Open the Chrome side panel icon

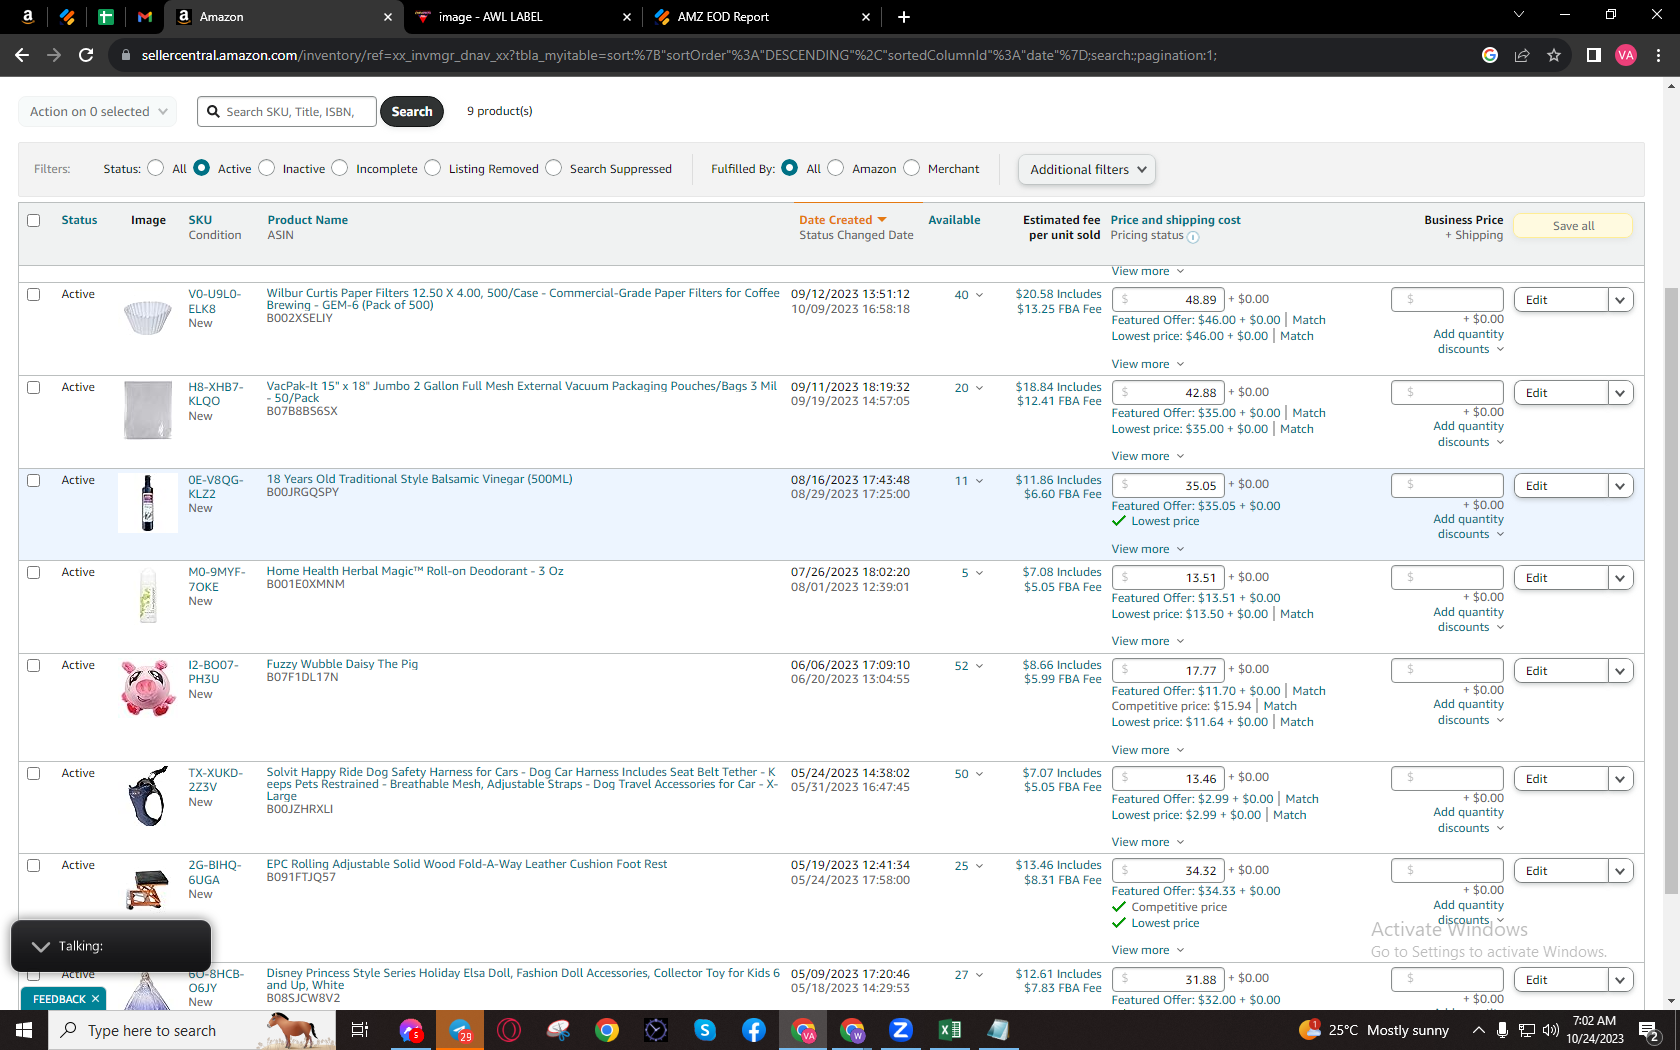1594,55
